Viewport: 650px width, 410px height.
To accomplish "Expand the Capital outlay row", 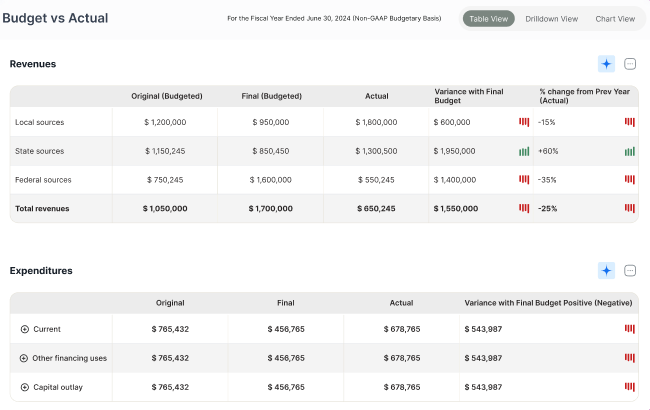I will tap(24, 387).
